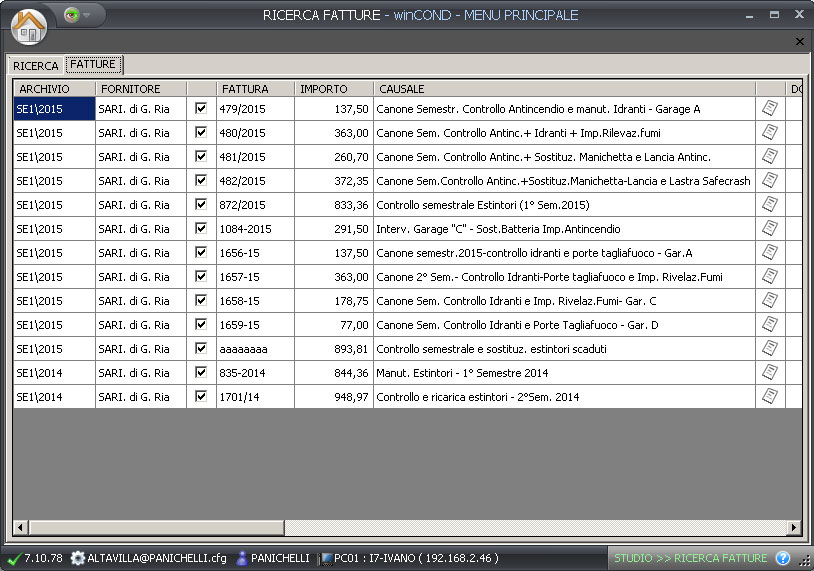Image resolution: width=814 pixels, height=571 pixels.
Task: Open document icon for invoice 479/2015
Action: 769,108
